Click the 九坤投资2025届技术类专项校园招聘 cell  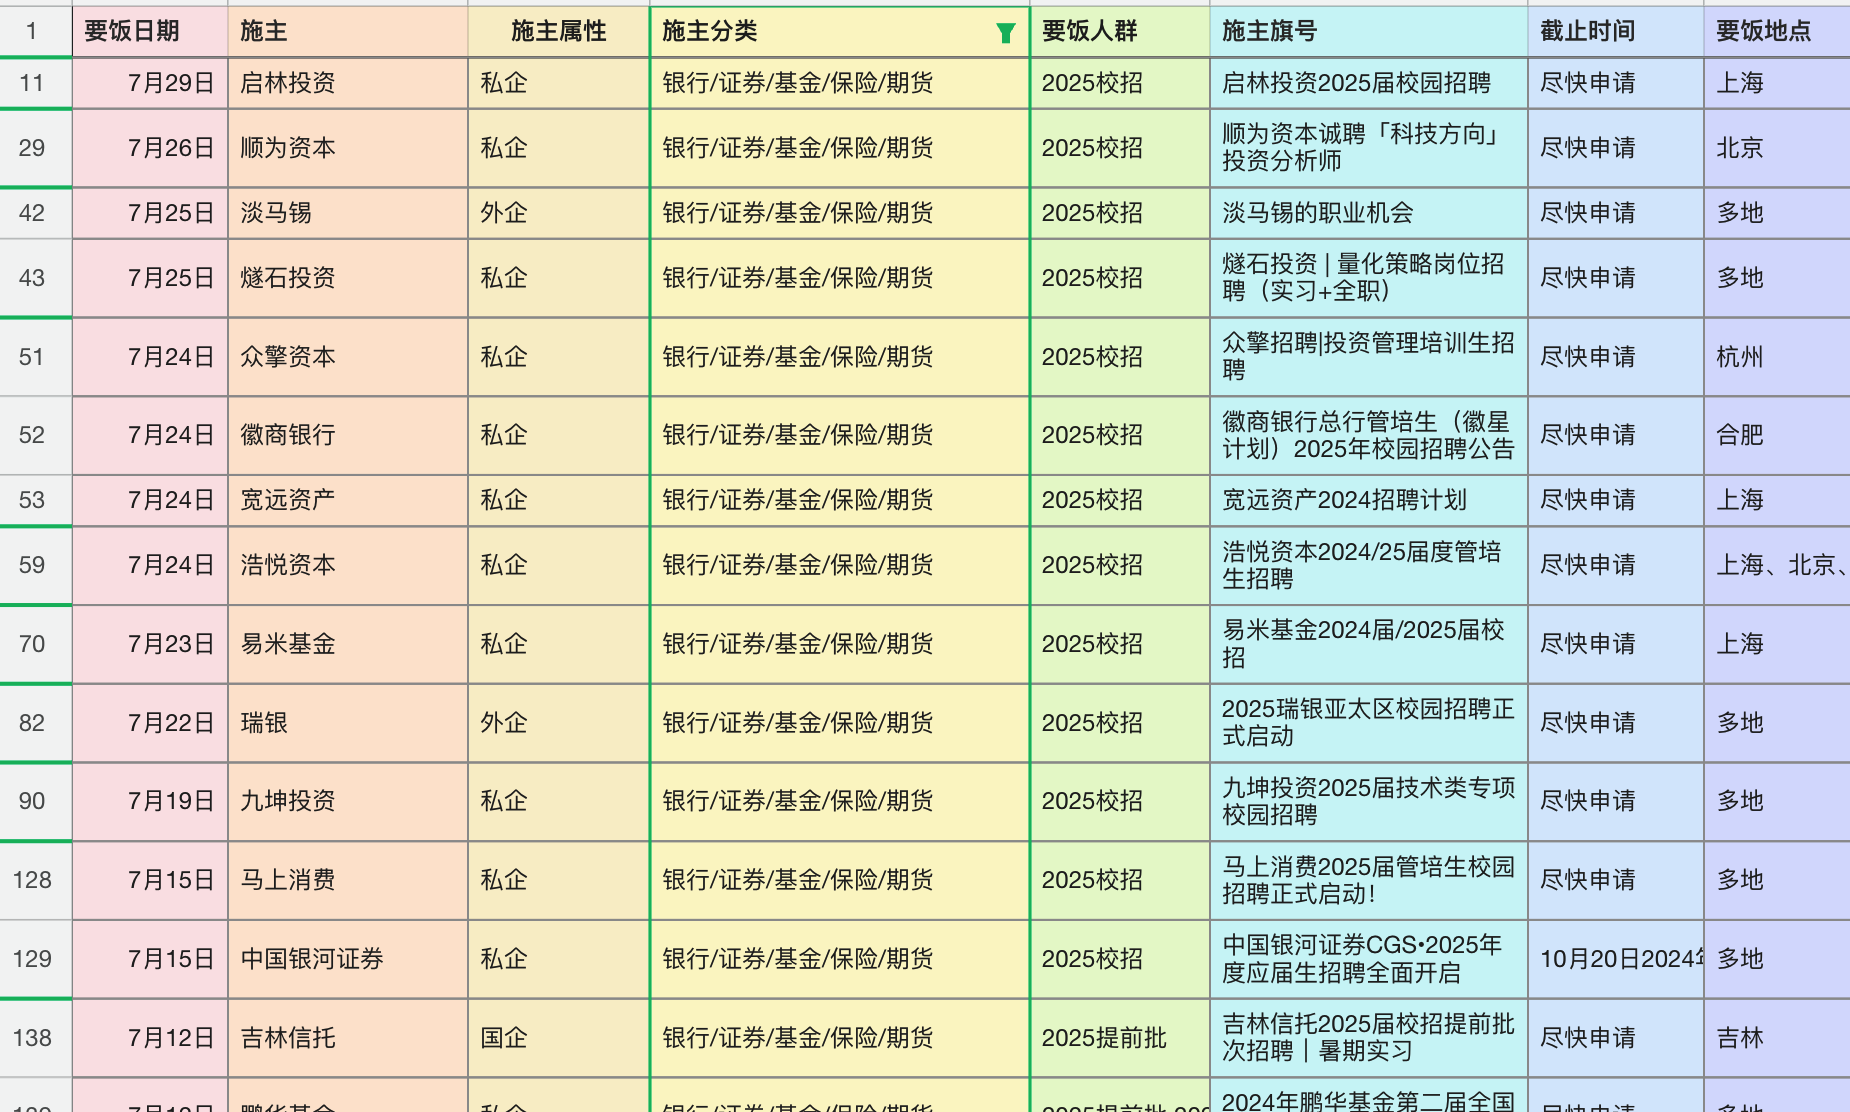click(1367, 801)
